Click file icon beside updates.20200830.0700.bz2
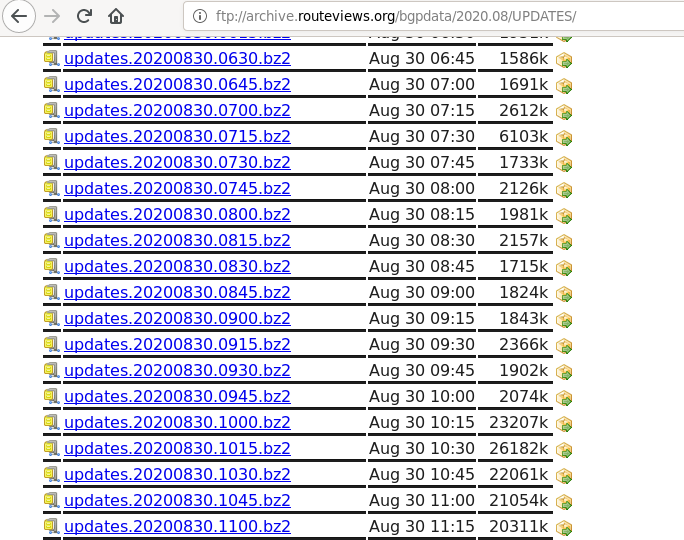This screenshot has width=684, height=540. click(51, 110)
